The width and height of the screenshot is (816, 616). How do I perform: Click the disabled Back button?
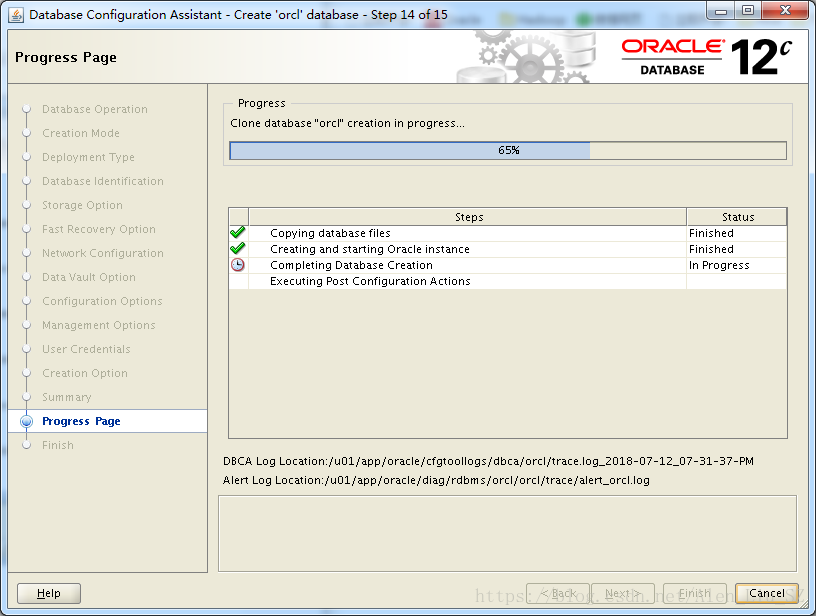[558, 593]
